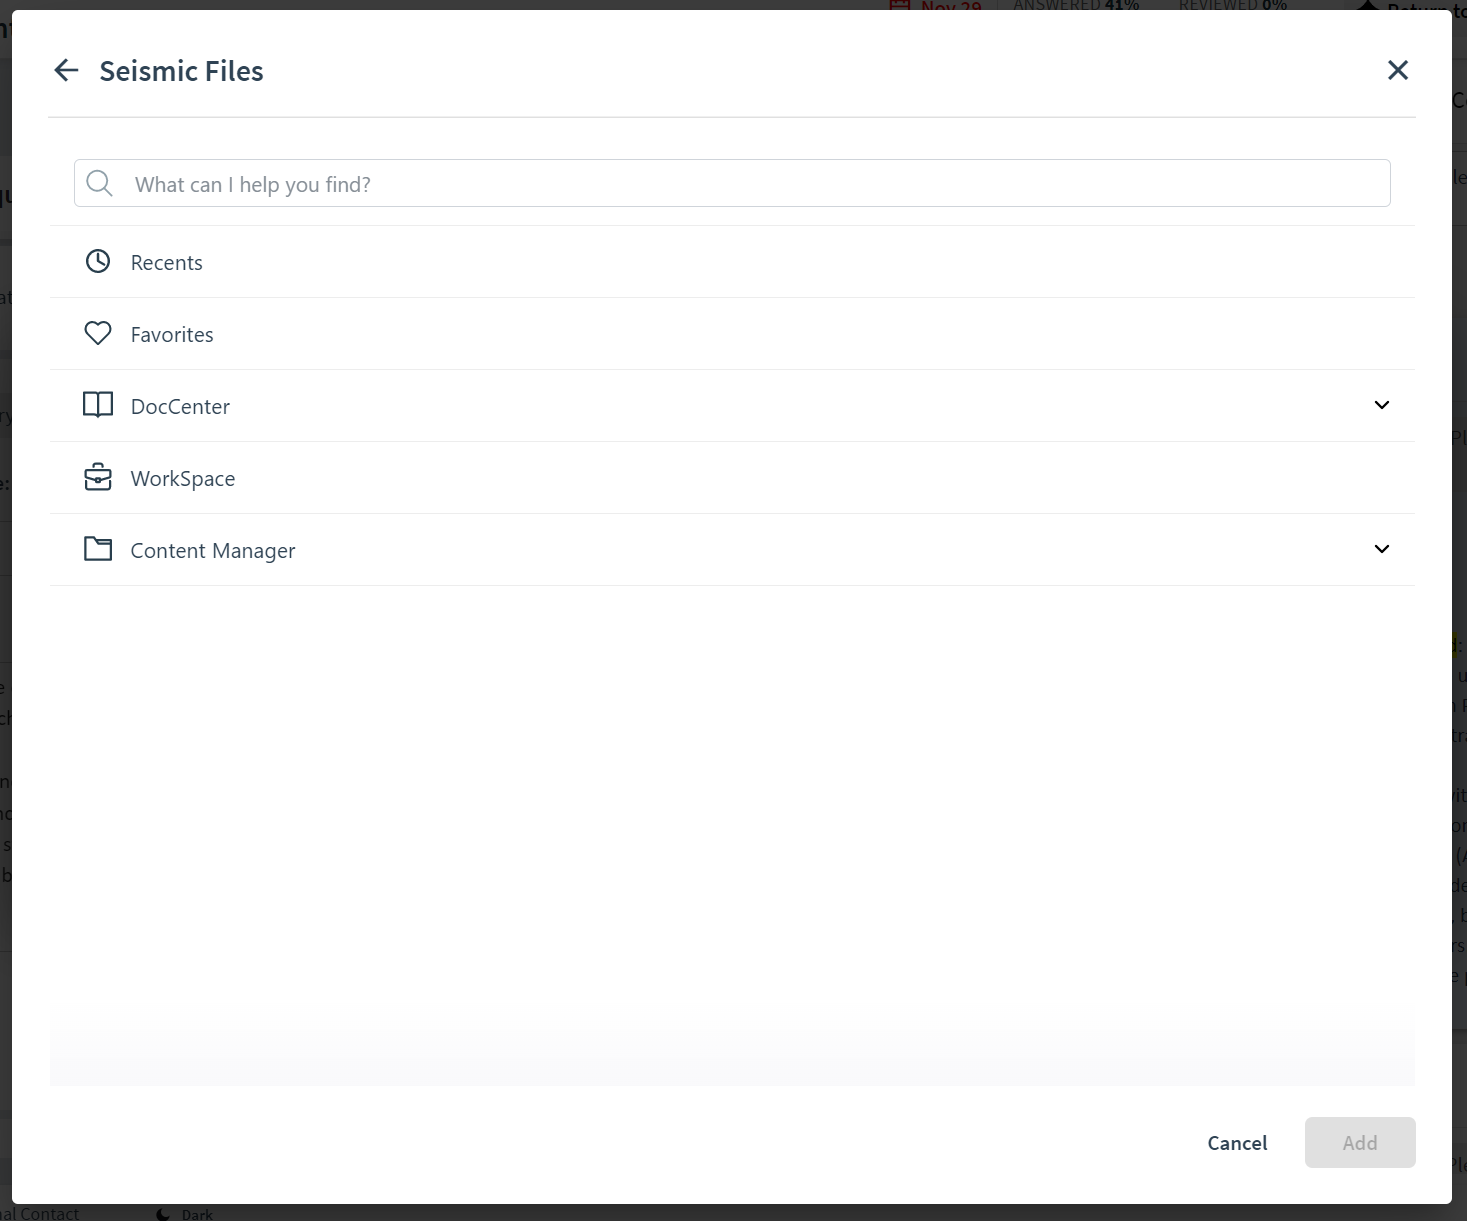Image resolution: width=1467 pixels, height=1221 pixels.
Task: Expand the Content Manager chevron
Action: click(1382, 549)
